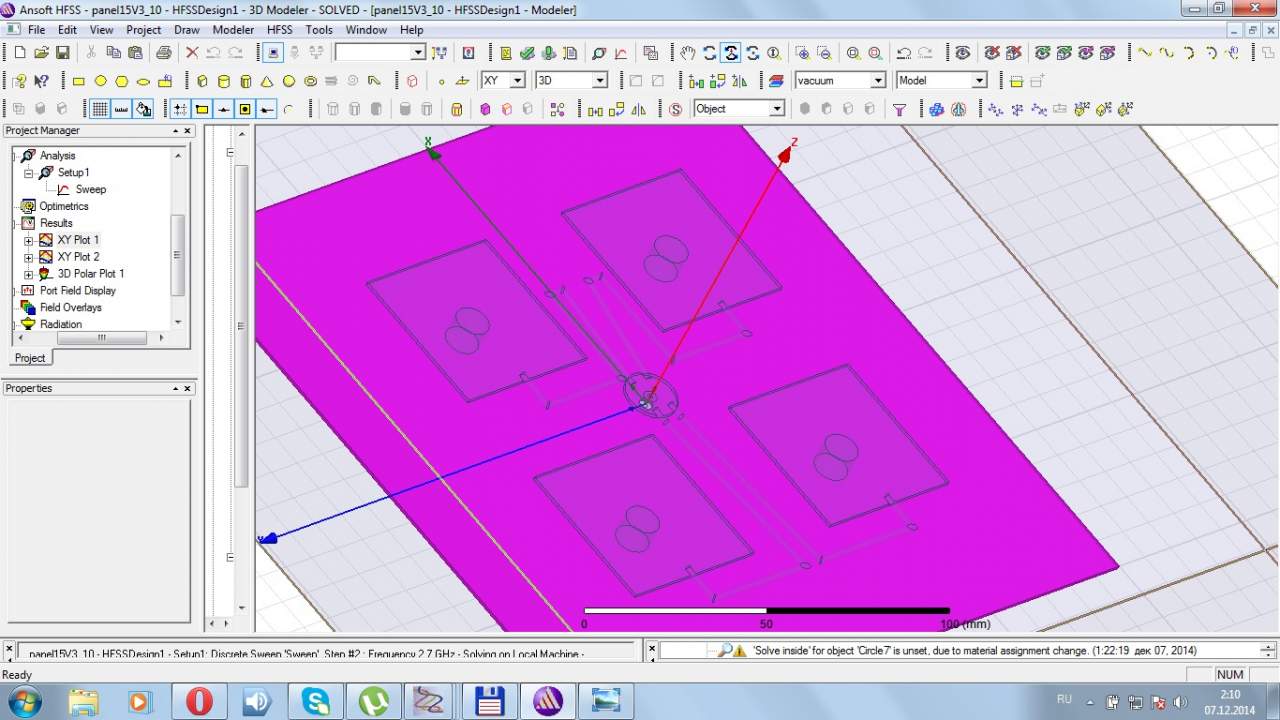1280x720 pixels.
Task: Select Optimetrics in the project tree
Action: (x=64, y=206)
